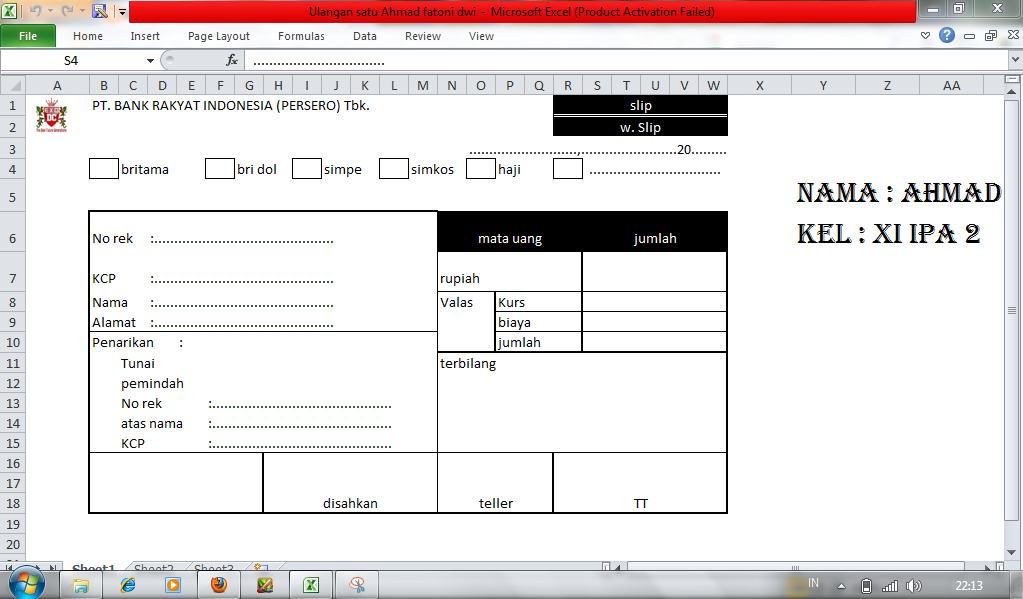
Task: Select the row 5 header
Action: coord(12,197)
